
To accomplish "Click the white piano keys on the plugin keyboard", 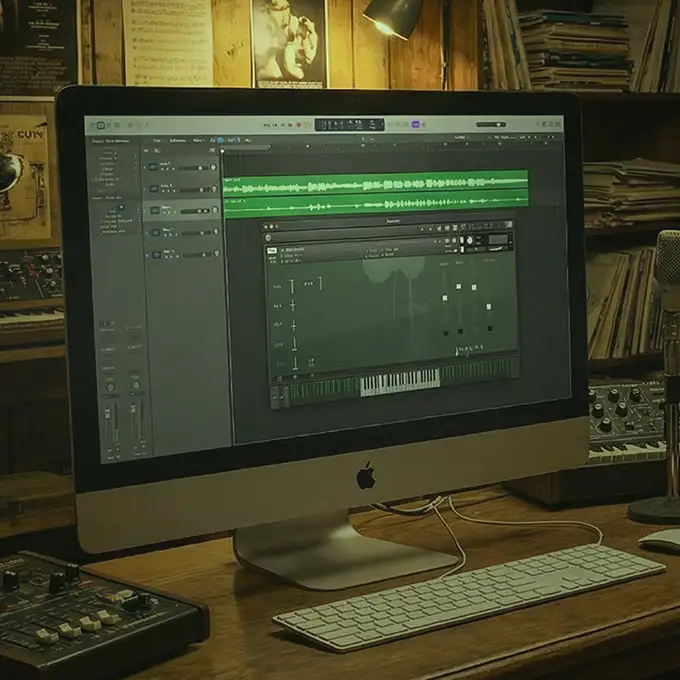I will coord(398,381).
